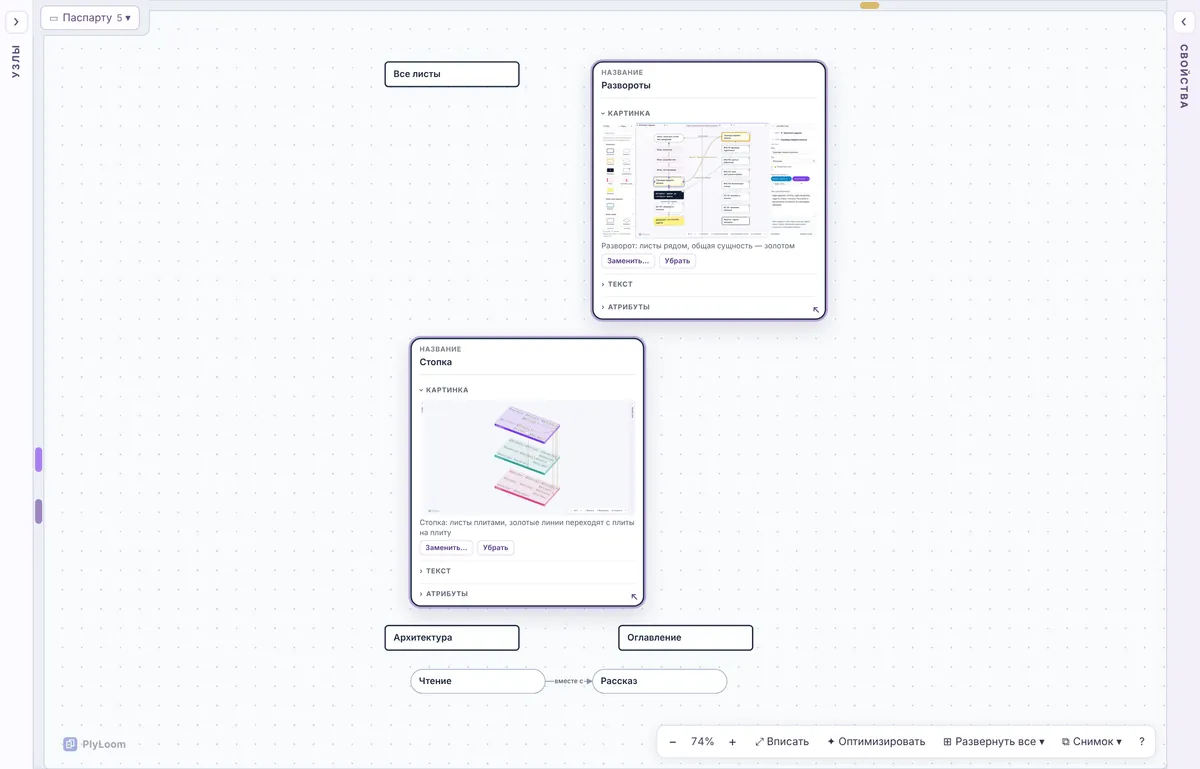
Task: Run the Оптимизировать layout action
Action: click(876, 742)
